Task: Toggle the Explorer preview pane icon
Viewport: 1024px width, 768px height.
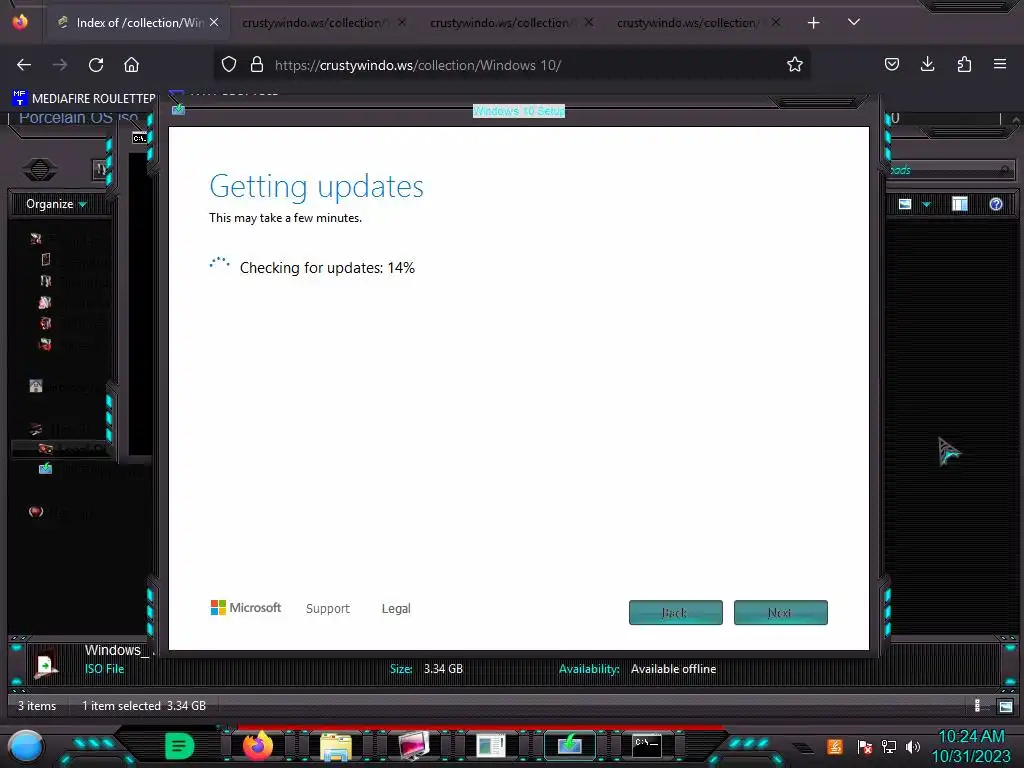Action: [960, 204]
